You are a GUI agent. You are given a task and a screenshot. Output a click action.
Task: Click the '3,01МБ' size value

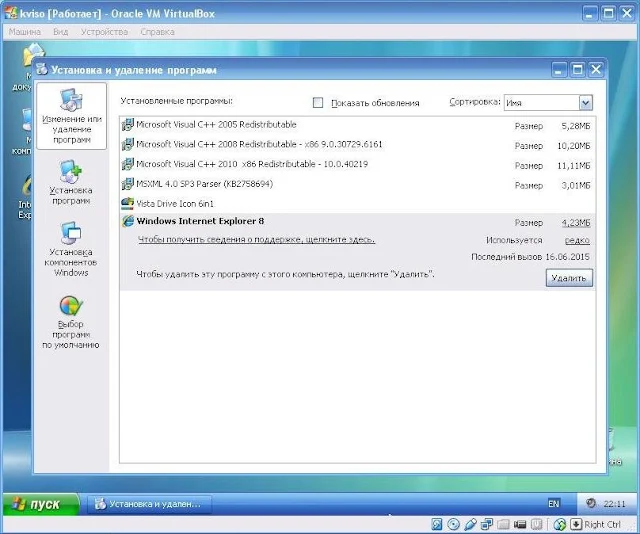pos(576,185)
